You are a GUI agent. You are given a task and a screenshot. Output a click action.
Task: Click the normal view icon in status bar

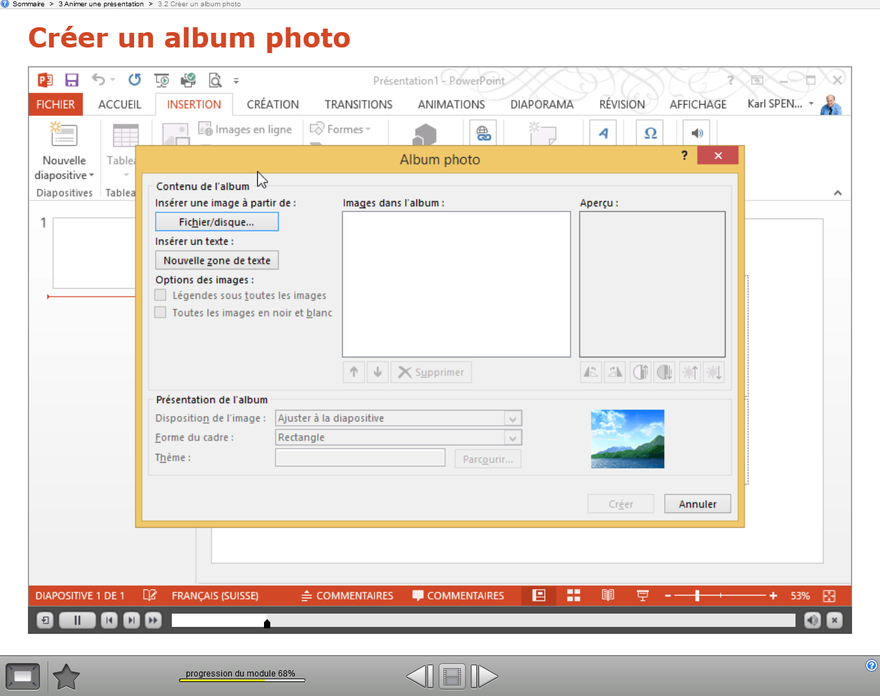point(539,596)
